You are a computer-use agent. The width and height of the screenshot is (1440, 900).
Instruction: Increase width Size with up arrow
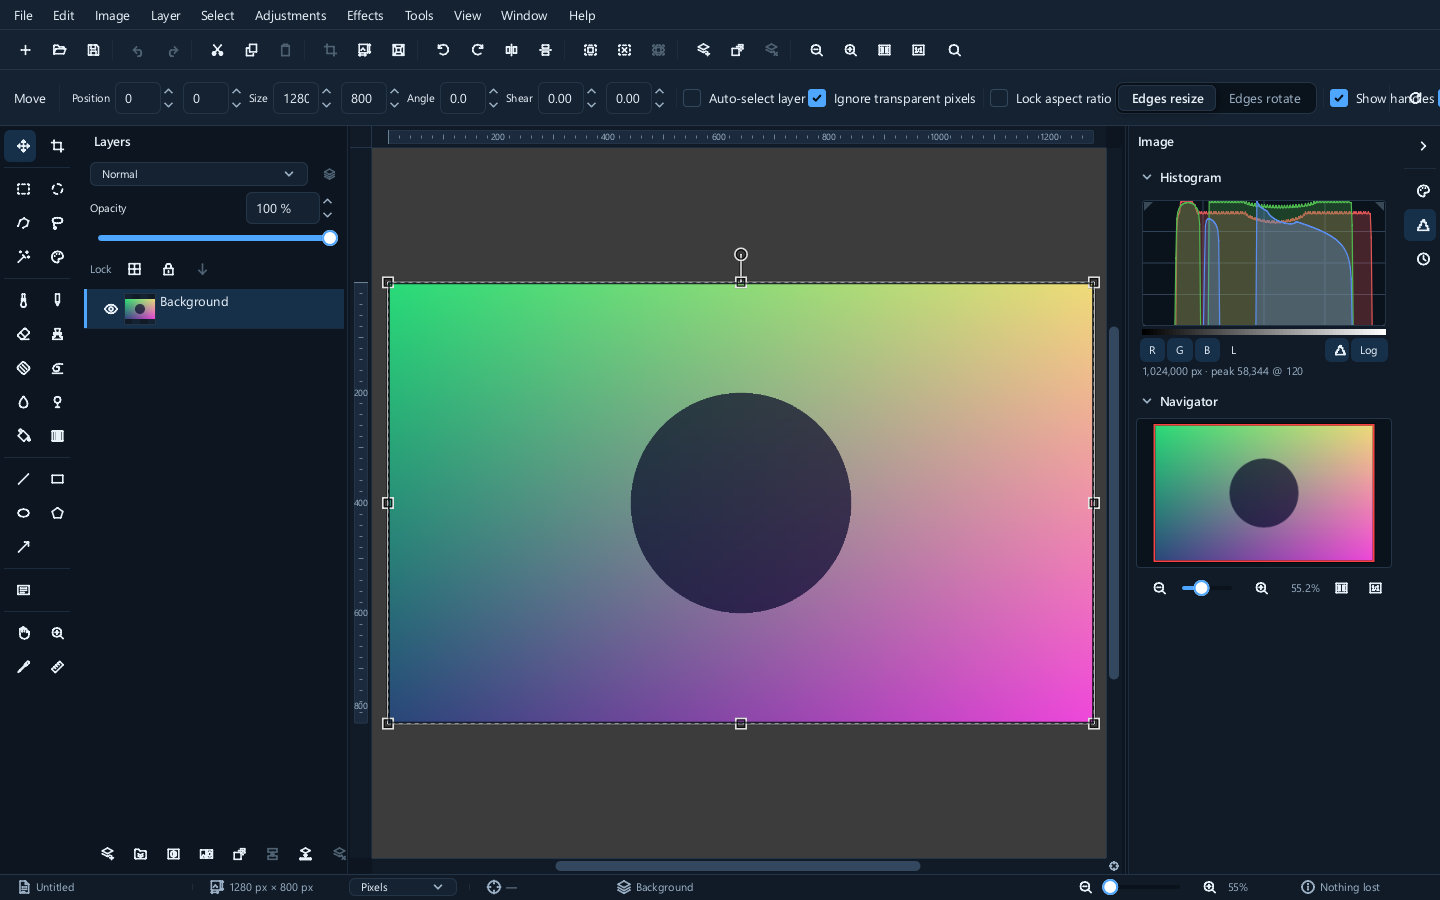326,91
